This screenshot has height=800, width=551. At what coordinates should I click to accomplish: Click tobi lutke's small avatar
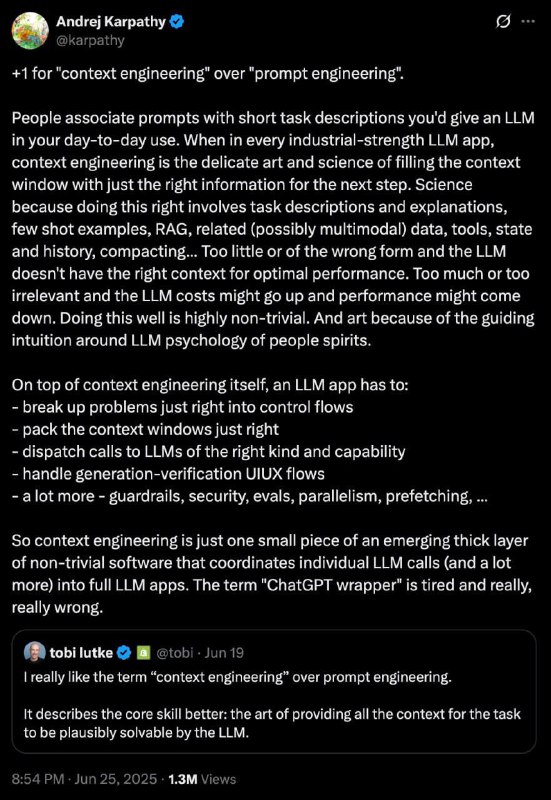point(34,652)
